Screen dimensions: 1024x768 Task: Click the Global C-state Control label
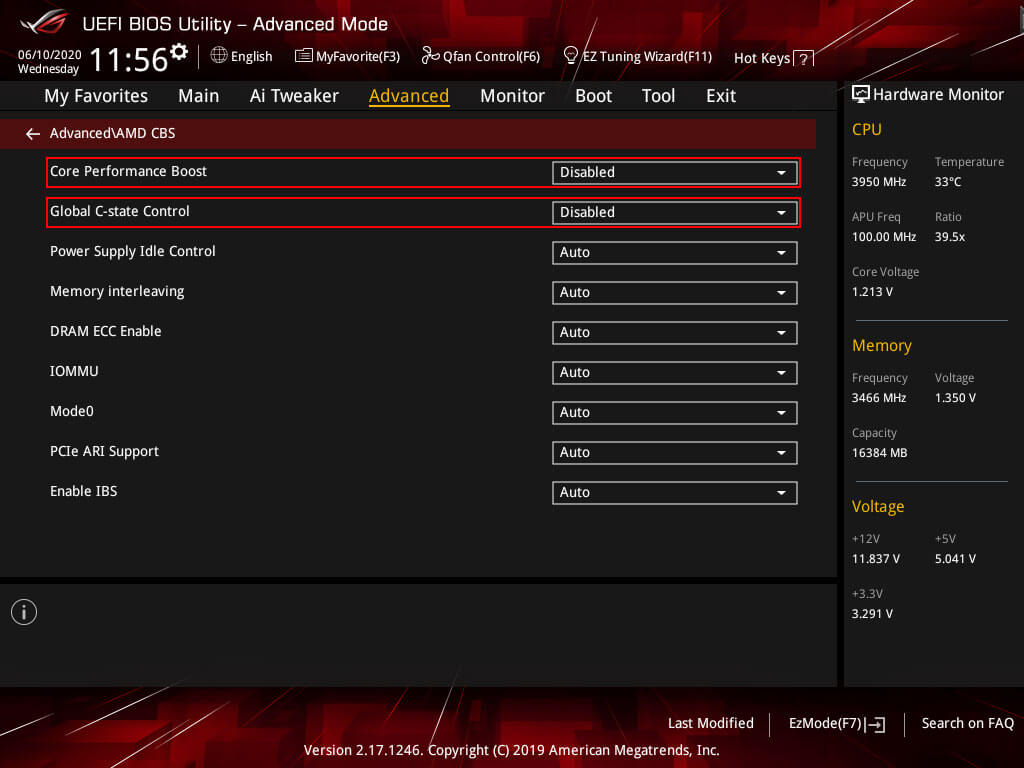click(x=120, y=211)
